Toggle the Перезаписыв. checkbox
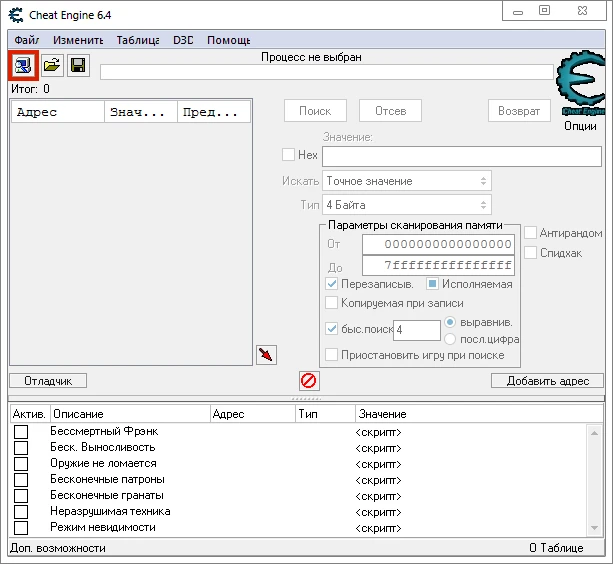Screen dimensions: 613x564 tap(332, 284)
